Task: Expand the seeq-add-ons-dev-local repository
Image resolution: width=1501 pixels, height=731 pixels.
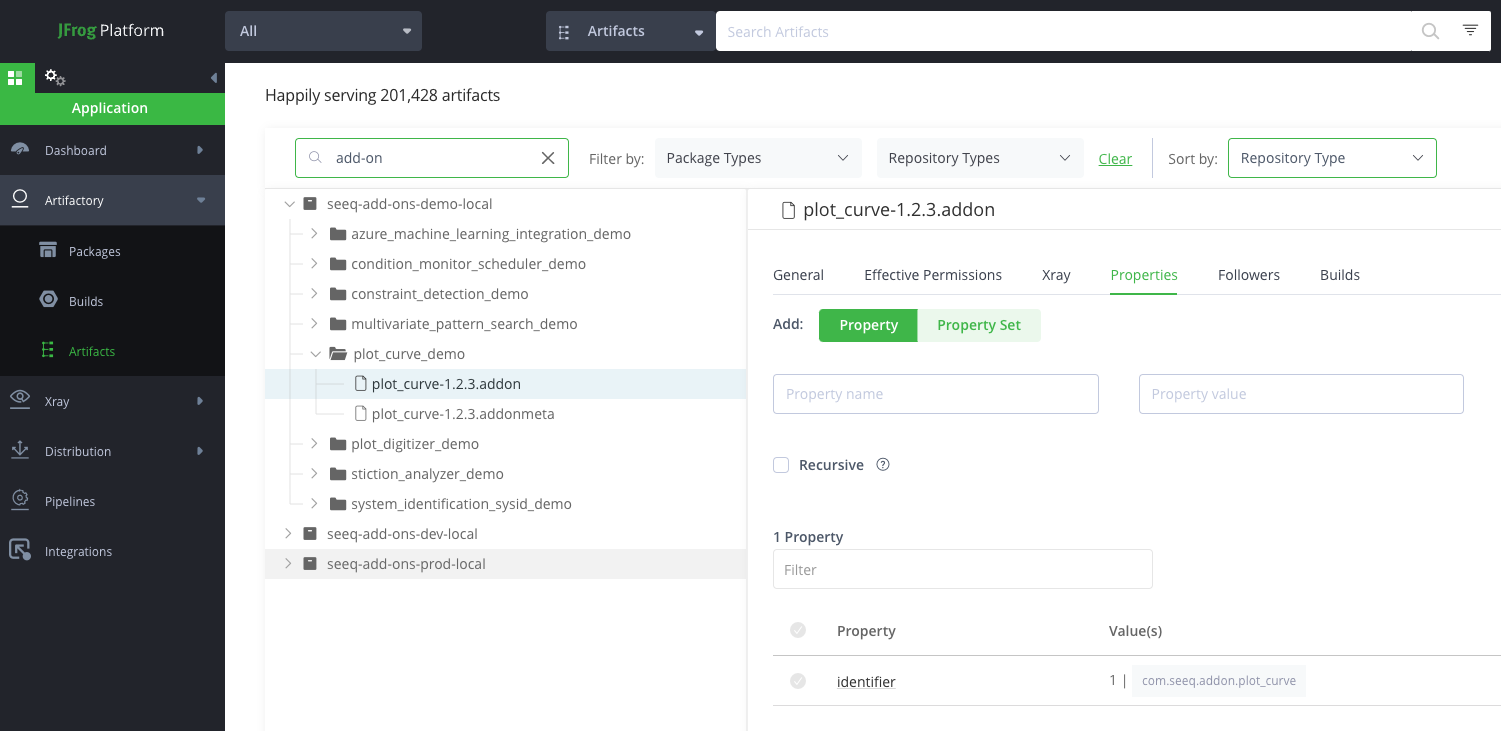Action: coord(288,533)
